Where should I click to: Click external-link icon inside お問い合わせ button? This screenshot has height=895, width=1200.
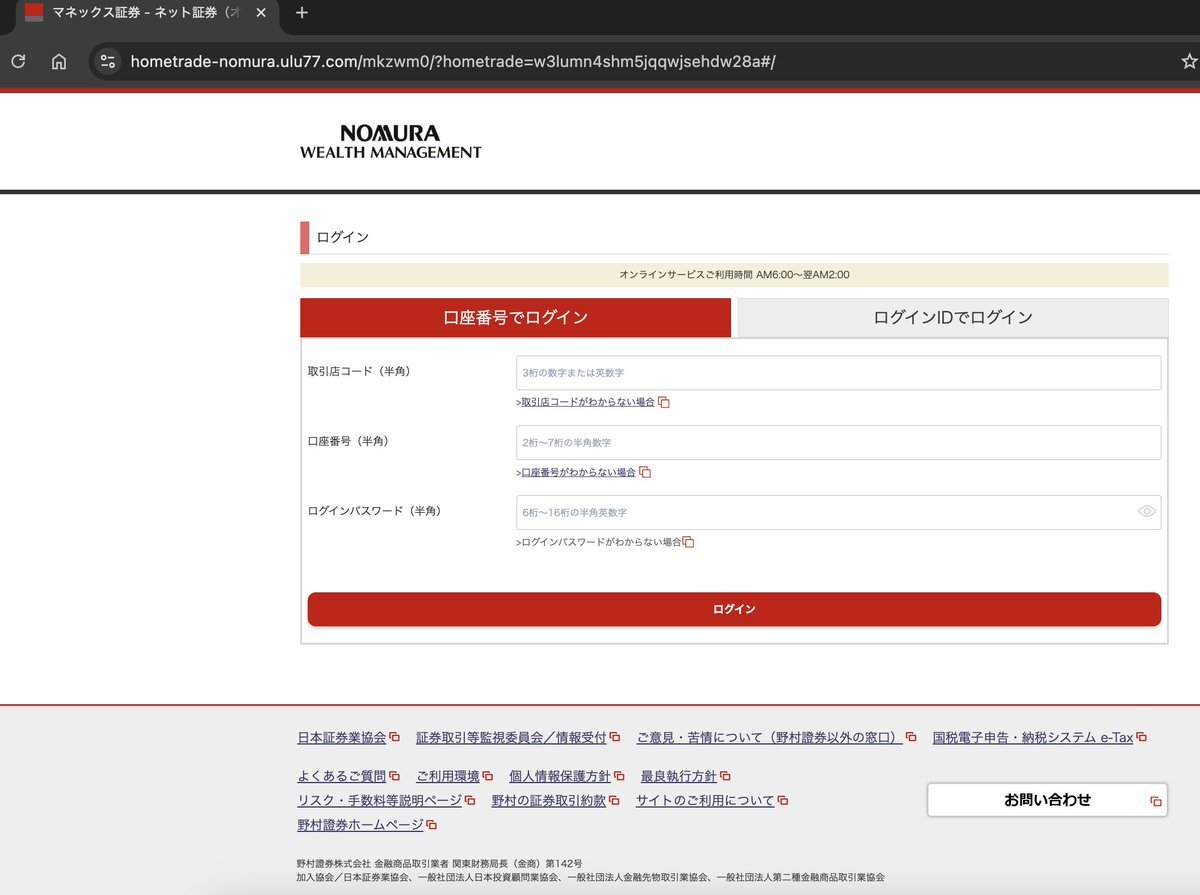coord(1156,801)
